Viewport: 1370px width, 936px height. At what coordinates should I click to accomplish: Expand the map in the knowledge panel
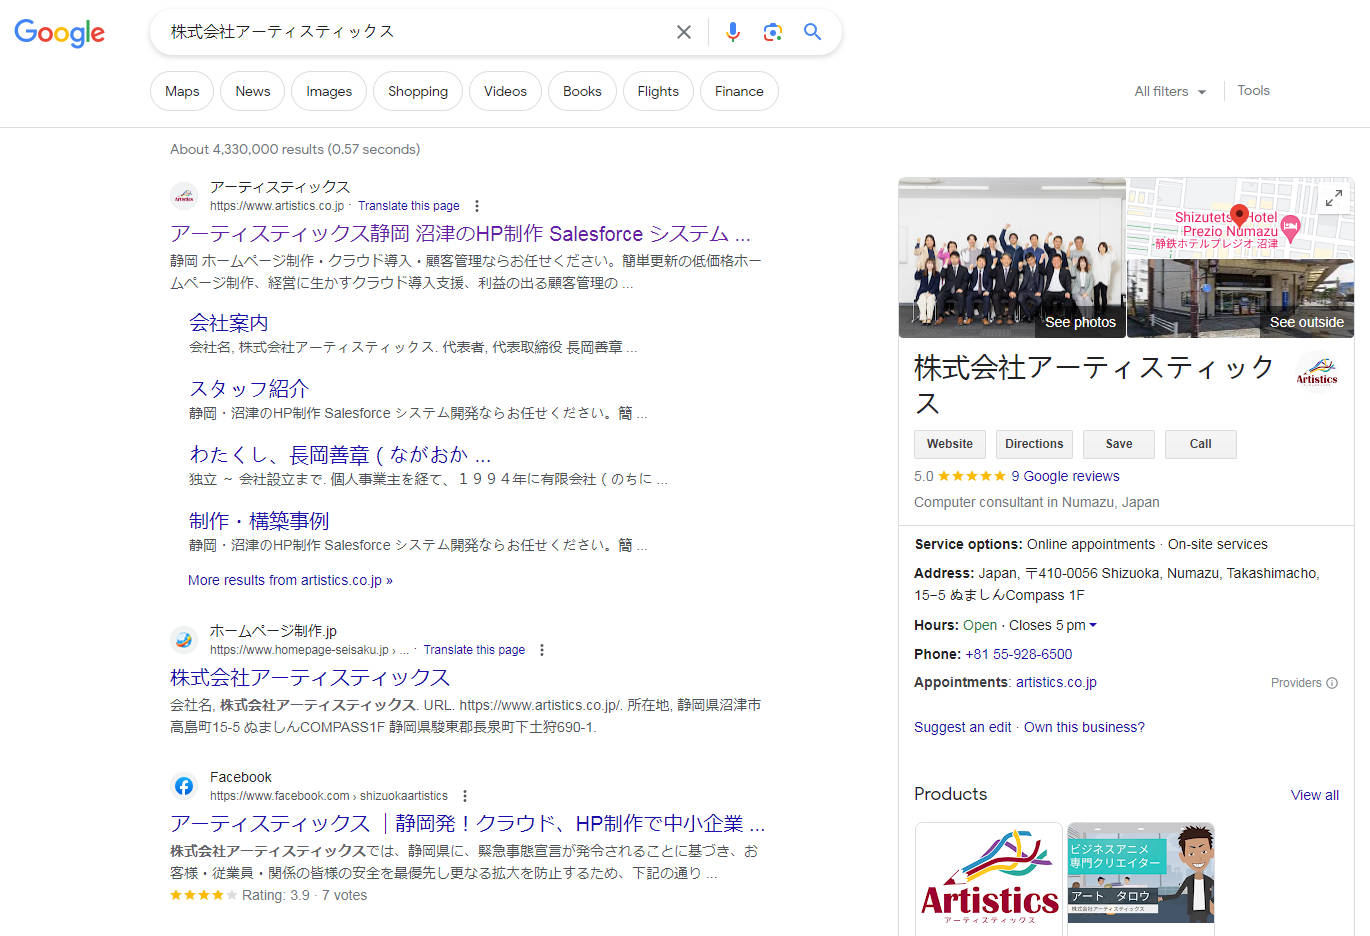1333,199
